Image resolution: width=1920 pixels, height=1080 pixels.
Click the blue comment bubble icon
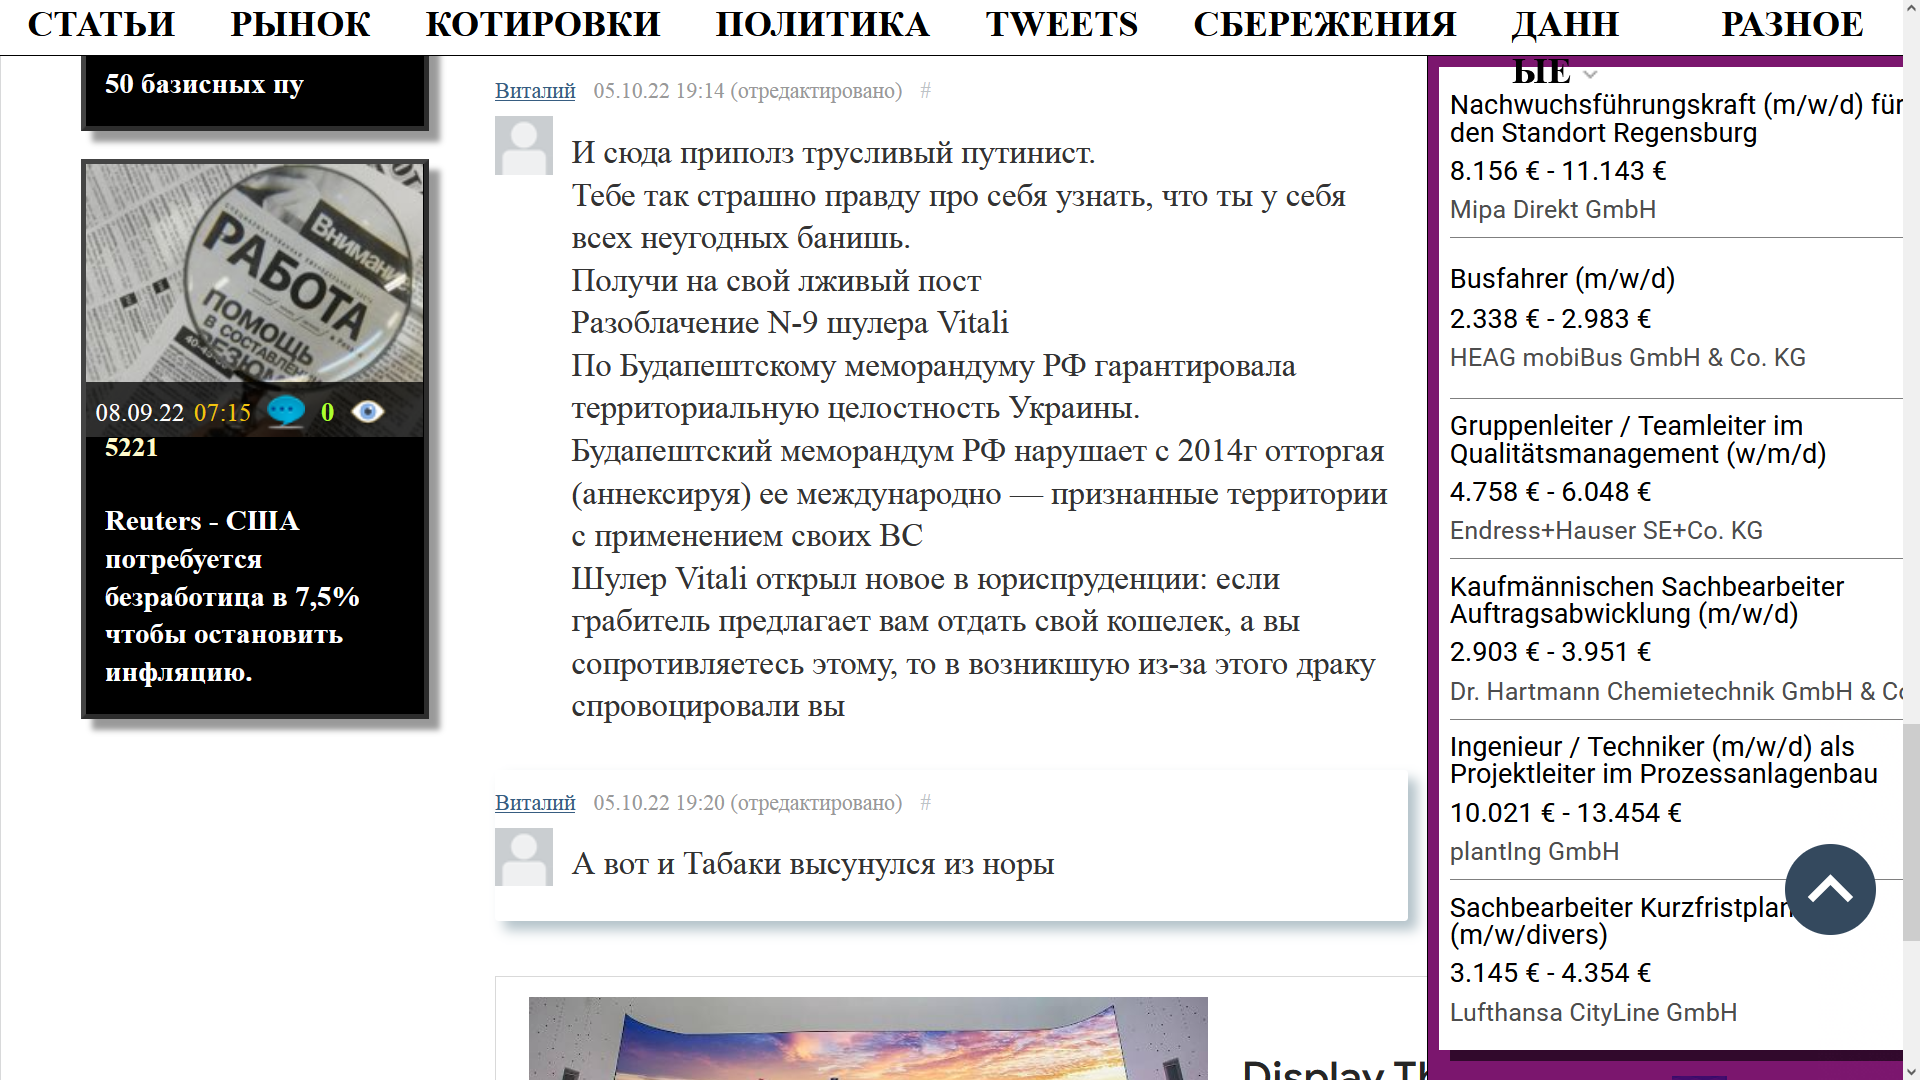pyautogui.click(x=286, y=411)
